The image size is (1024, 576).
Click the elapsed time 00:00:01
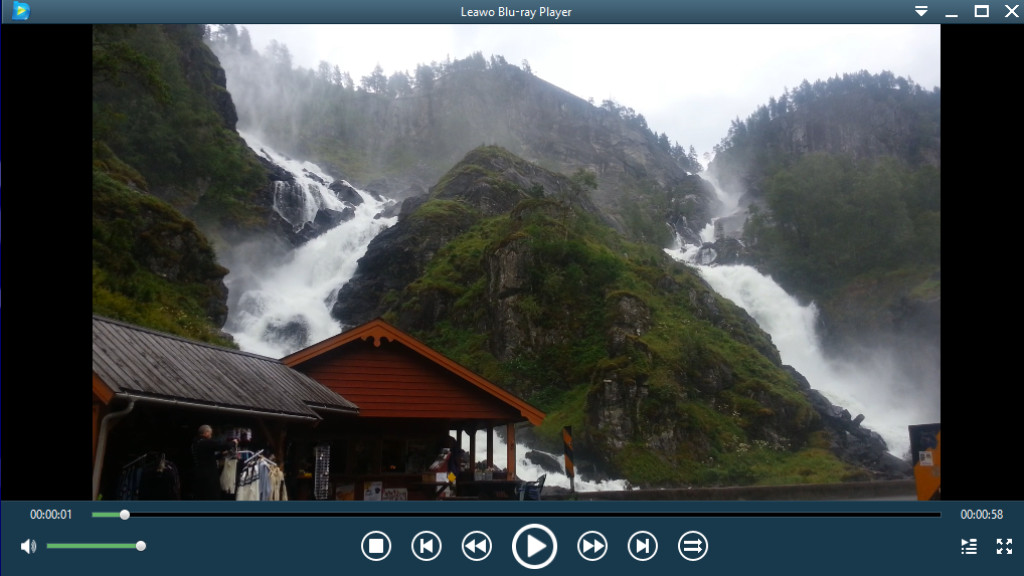tap(51, 515)
